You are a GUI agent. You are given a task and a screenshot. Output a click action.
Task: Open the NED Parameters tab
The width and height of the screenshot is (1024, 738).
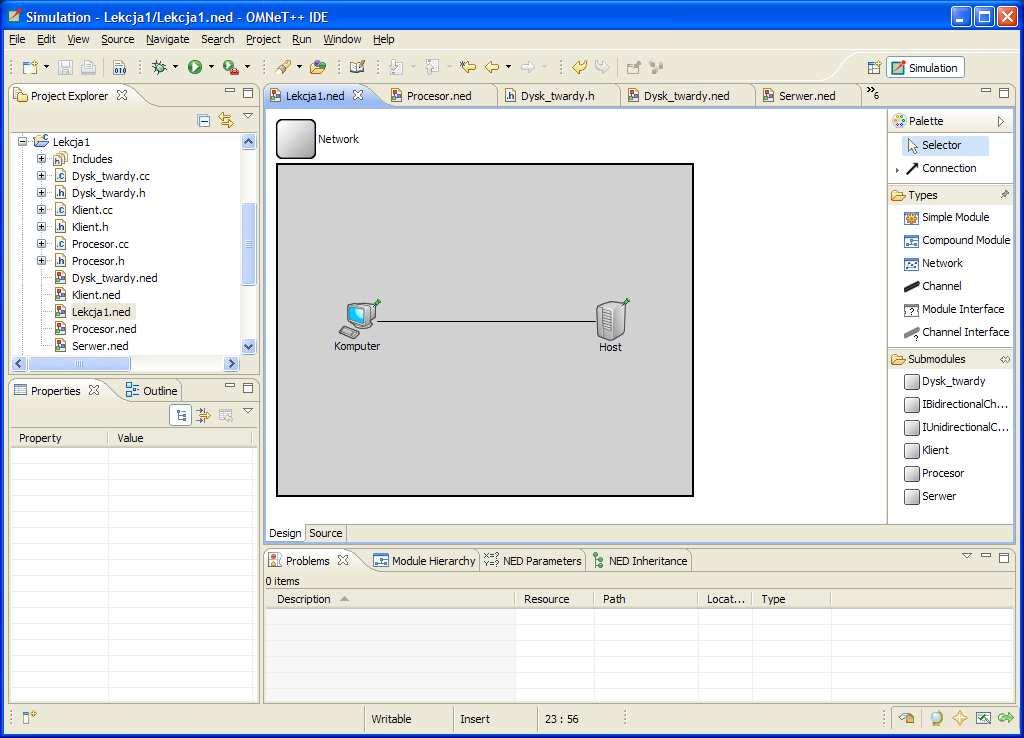pyautogui.click(x=532, y=561)
